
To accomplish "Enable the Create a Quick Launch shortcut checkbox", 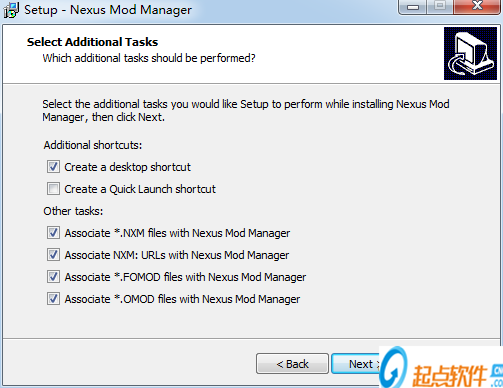I will pyautogui.click(x=53, y=189).
